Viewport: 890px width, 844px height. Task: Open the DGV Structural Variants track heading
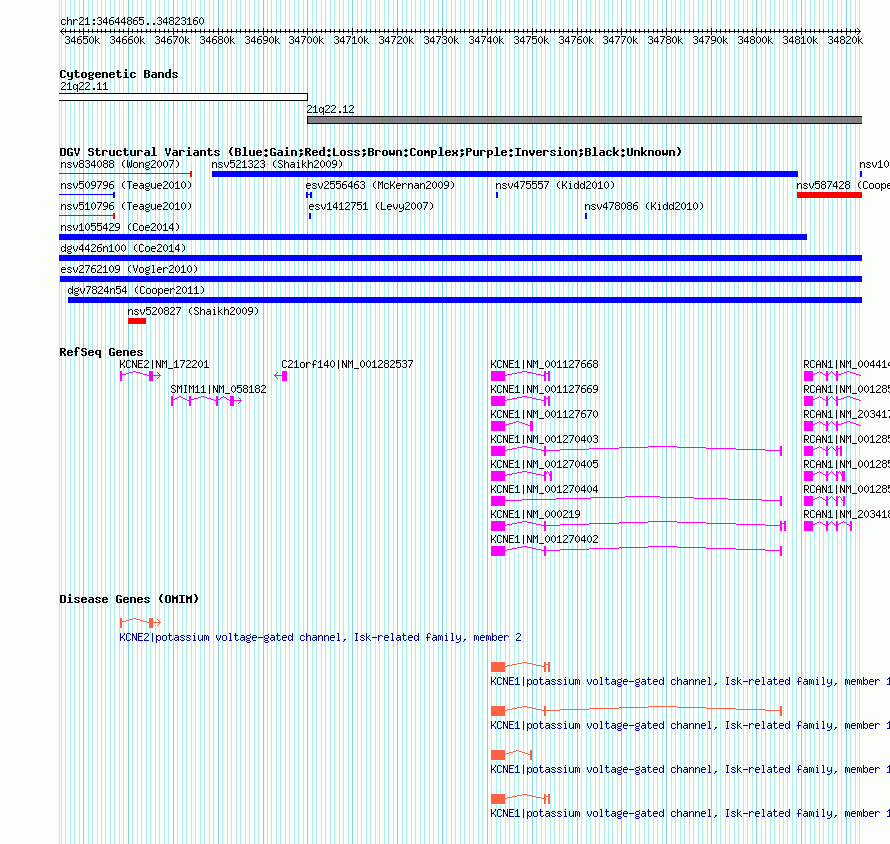pyautogui.click(x=370, y=153)
